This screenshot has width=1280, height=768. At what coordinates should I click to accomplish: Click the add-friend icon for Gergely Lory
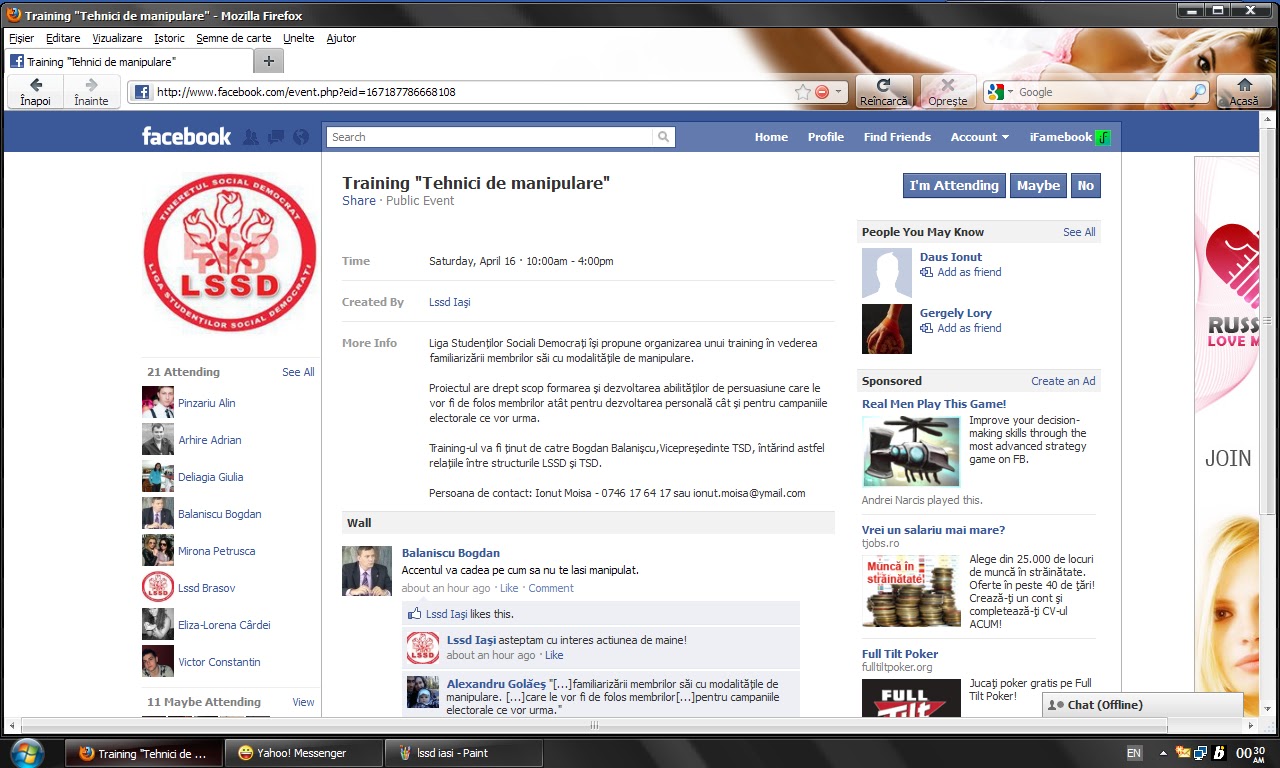[x=926, y=328]
